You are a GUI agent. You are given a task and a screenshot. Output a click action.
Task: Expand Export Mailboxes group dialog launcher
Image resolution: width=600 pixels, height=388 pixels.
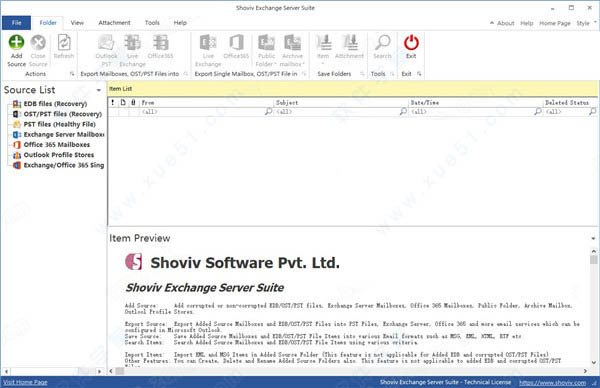186,74
